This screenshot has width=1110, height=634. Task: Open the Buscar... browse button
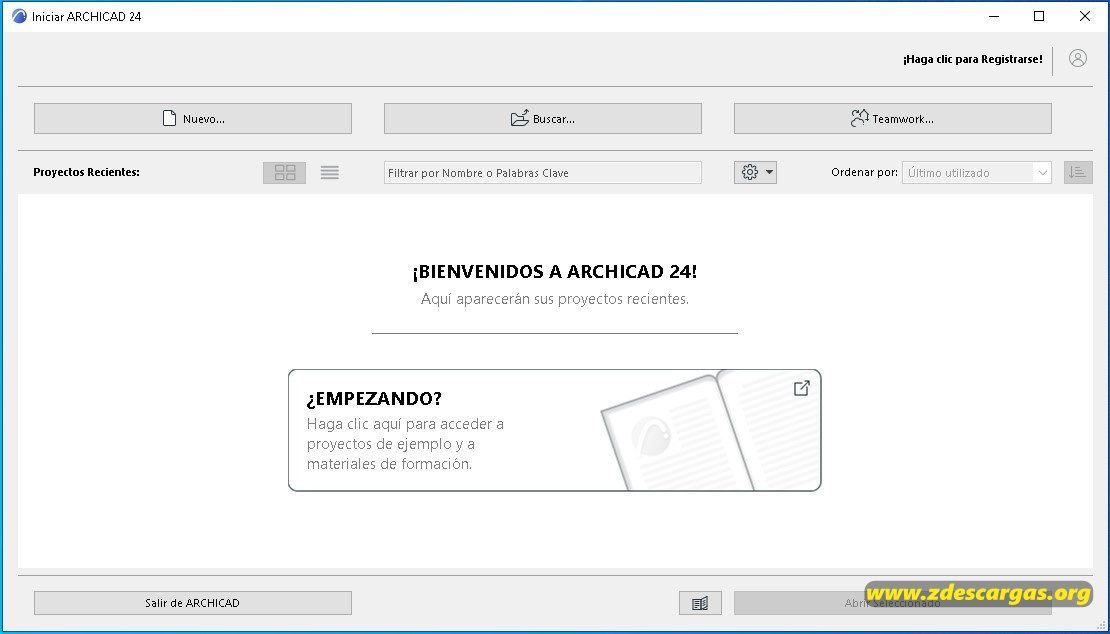[x=542, y=119]
